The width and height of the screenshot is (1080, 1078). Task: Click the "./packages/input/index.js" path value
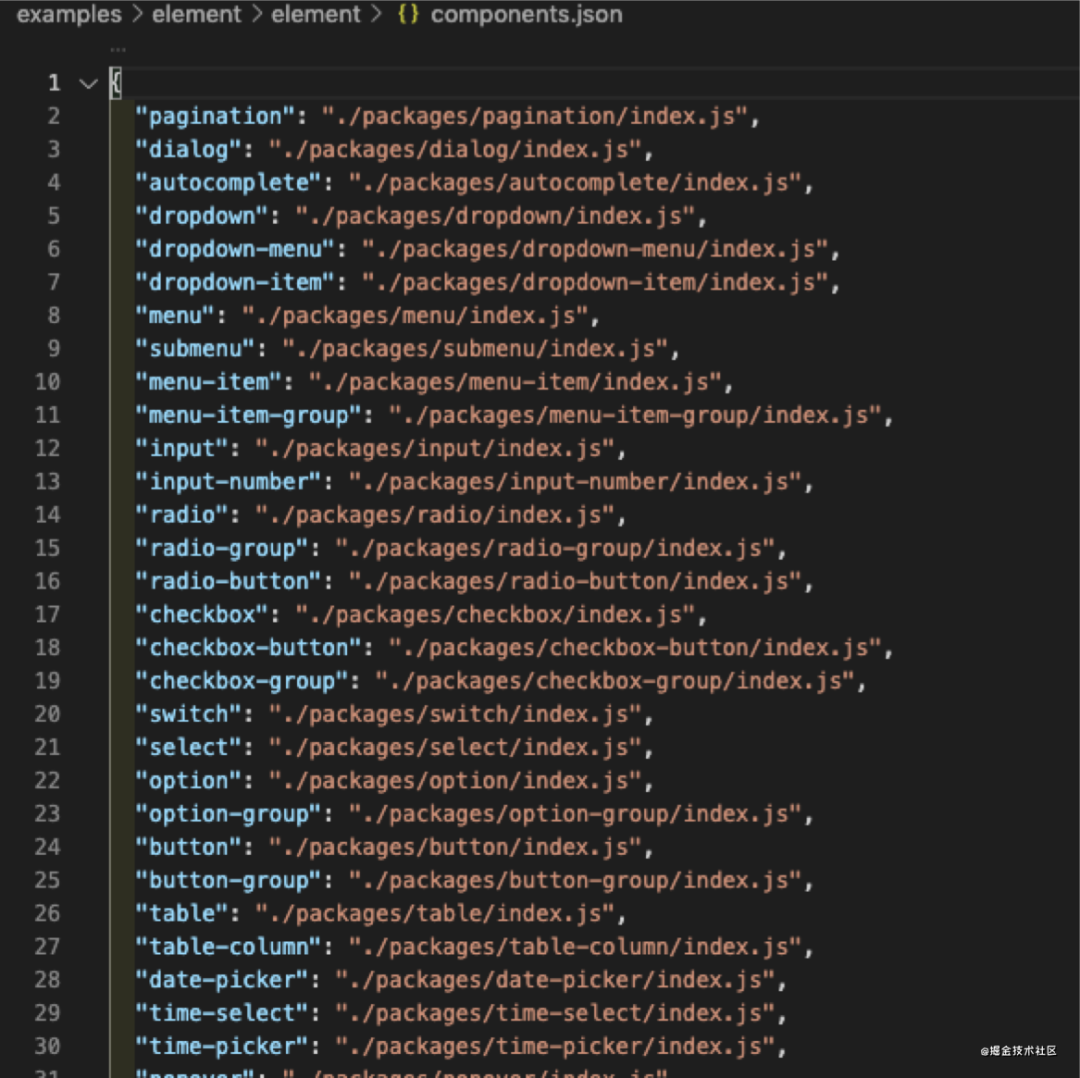[x=435, y=448]
